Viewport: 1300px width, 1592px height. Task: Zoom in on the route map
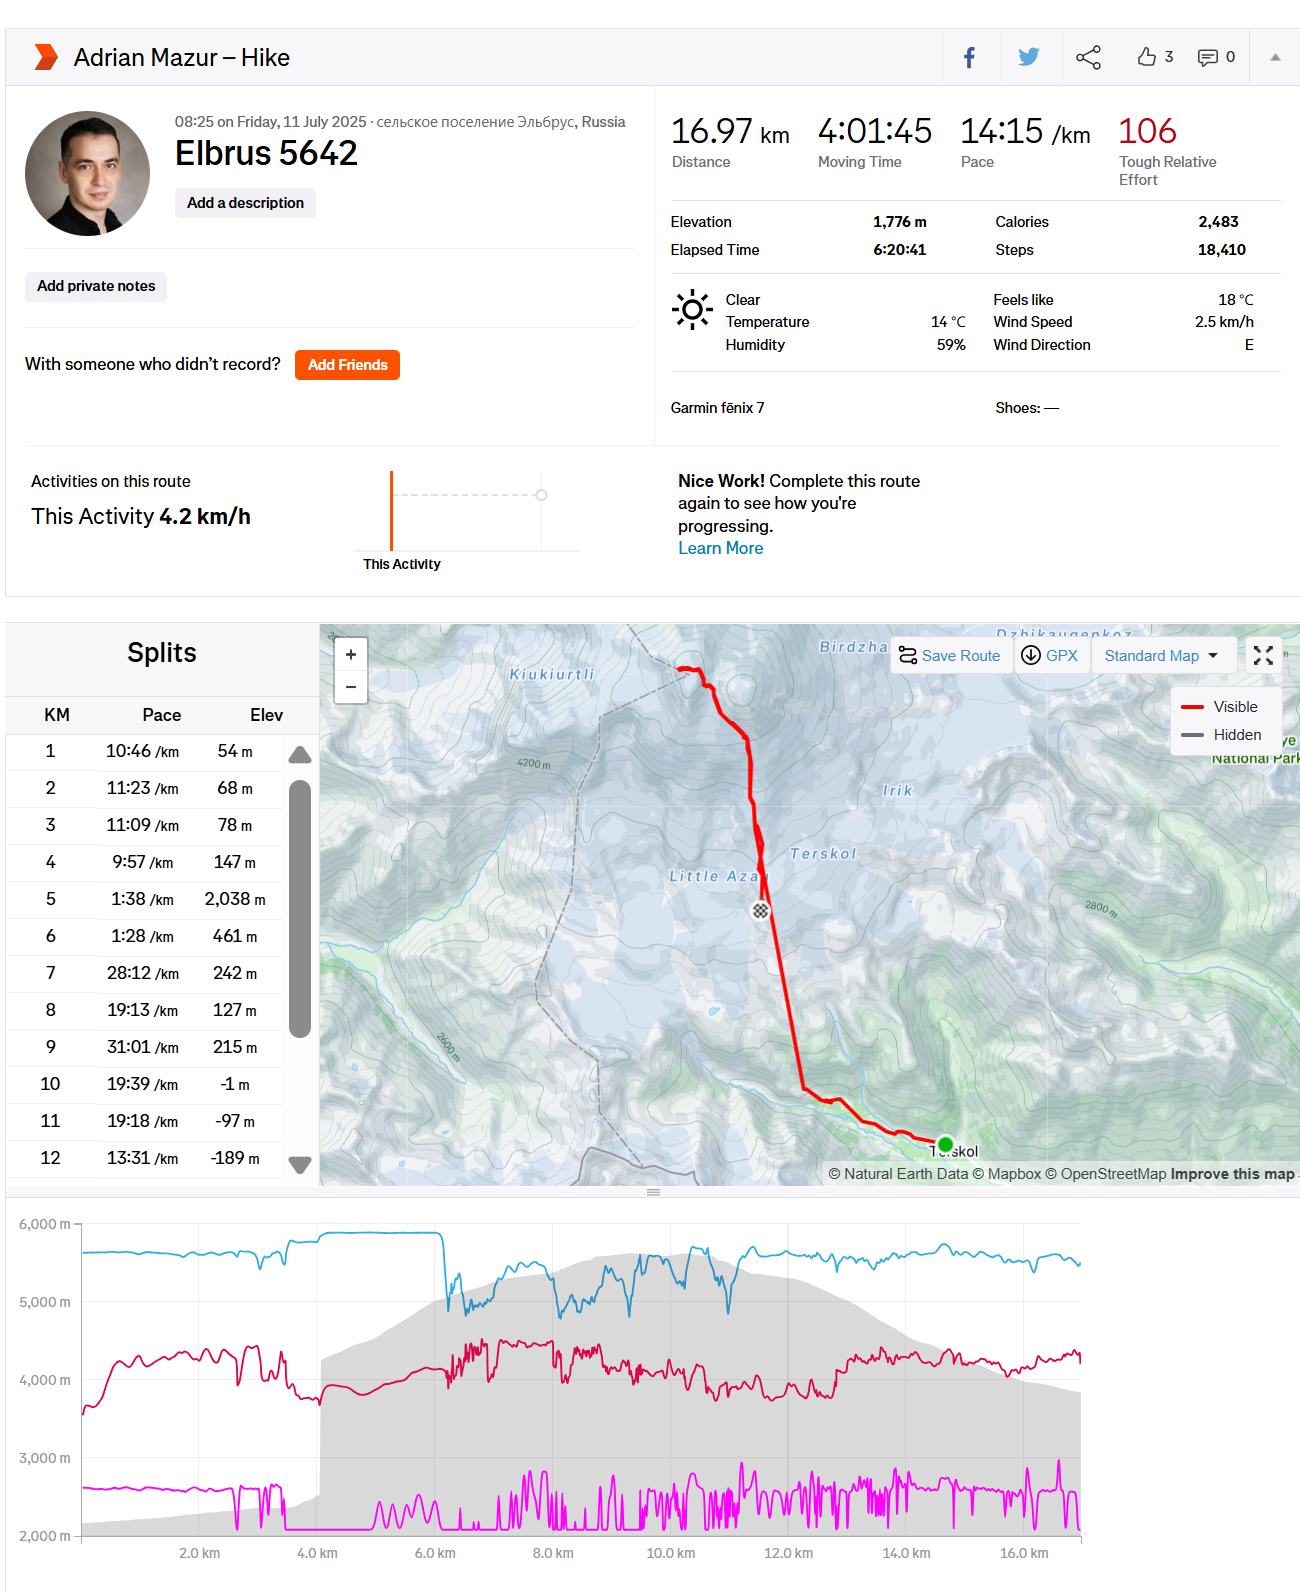pos(351,655)
